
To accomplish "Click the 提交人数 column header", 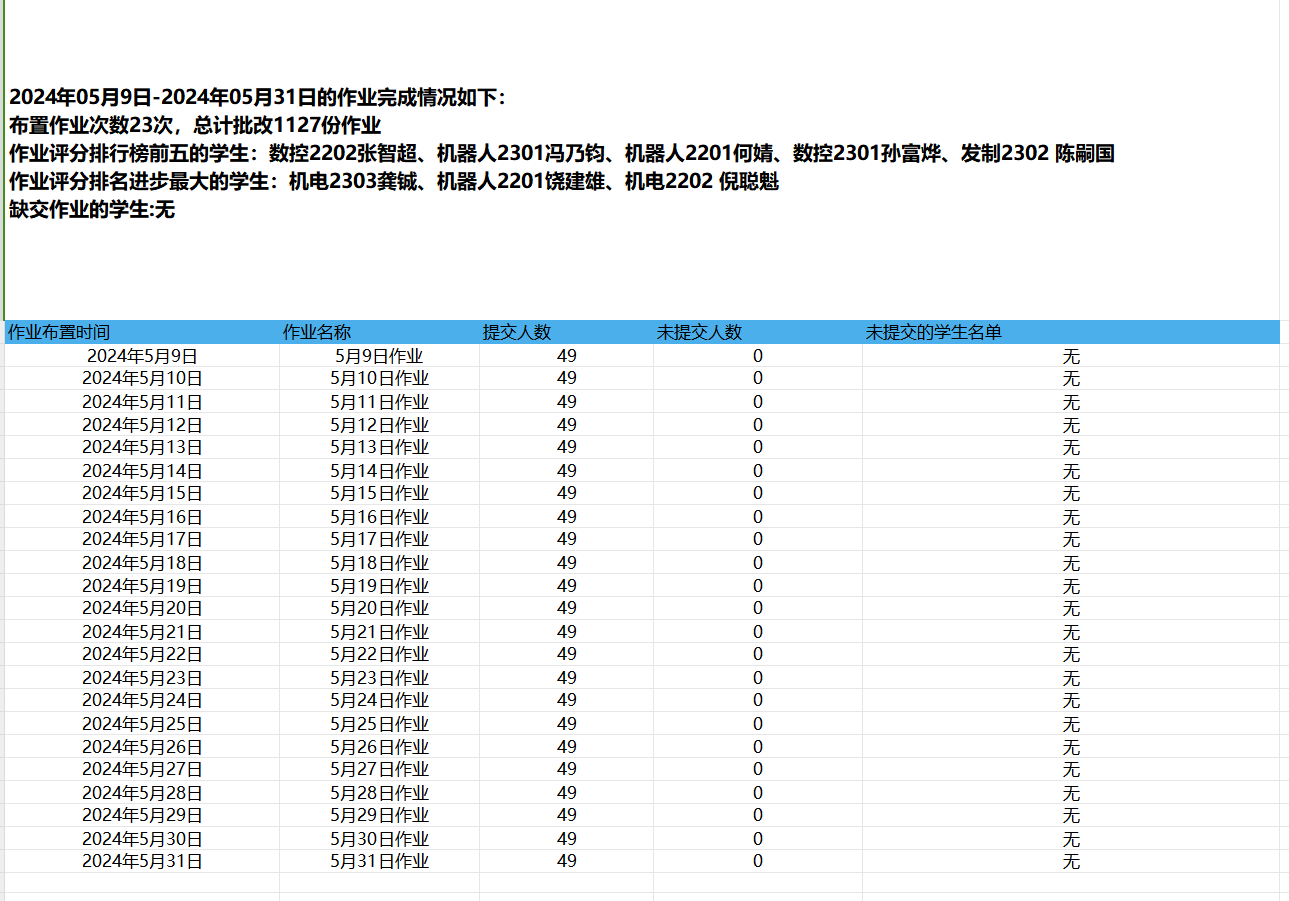I will 517,333.
